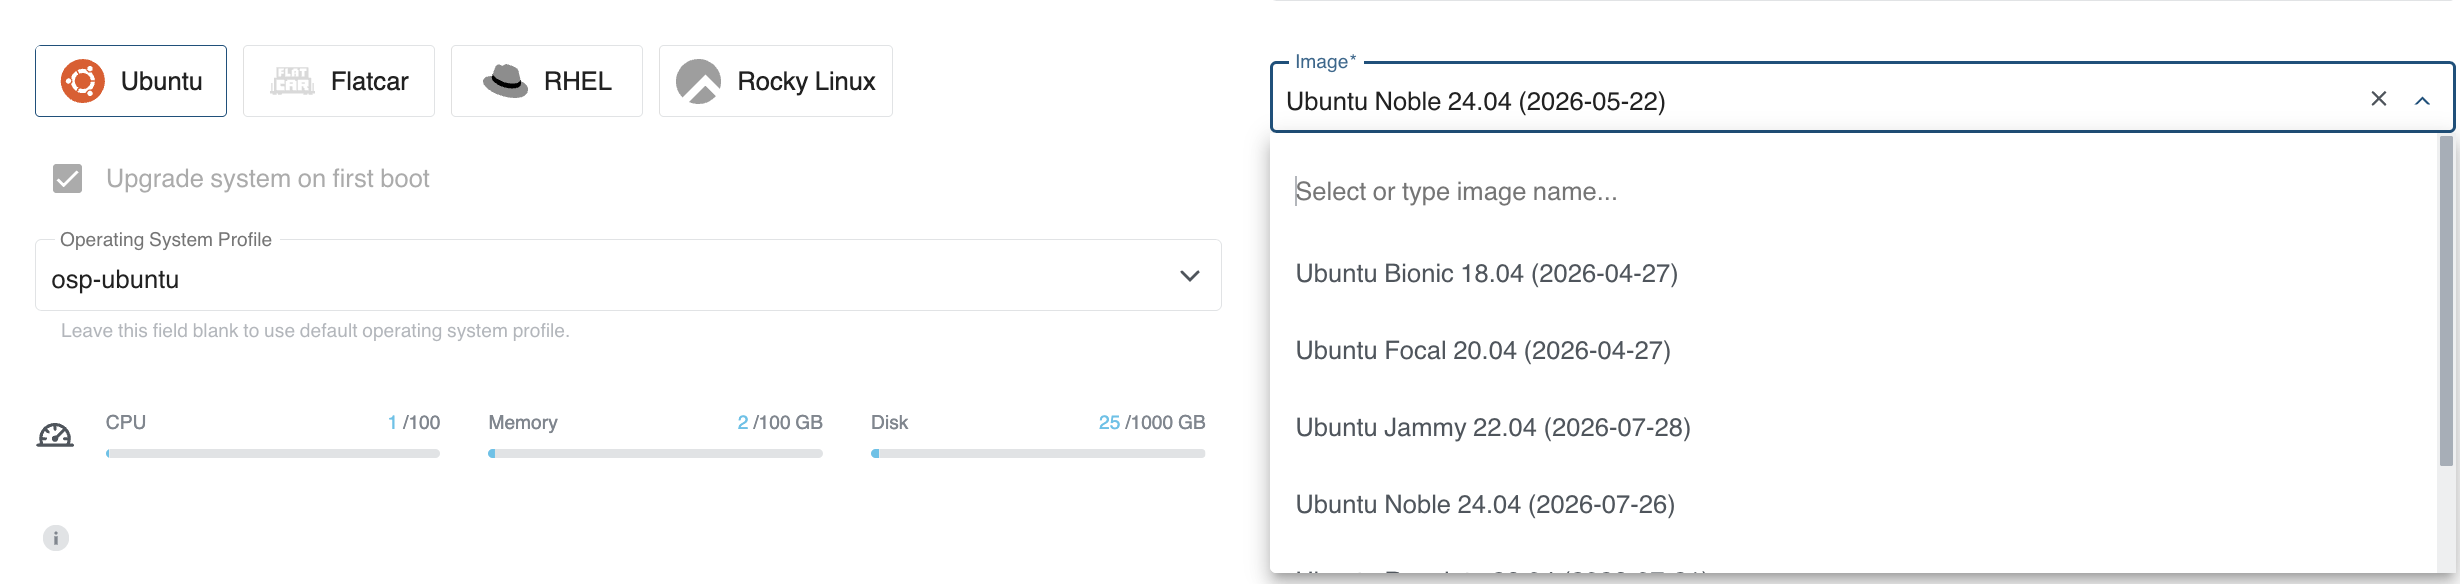Toggle Upgrade system on first boot checkbox
The height and width of the screenshot is (584, 2460).
[x=67, y=179]
